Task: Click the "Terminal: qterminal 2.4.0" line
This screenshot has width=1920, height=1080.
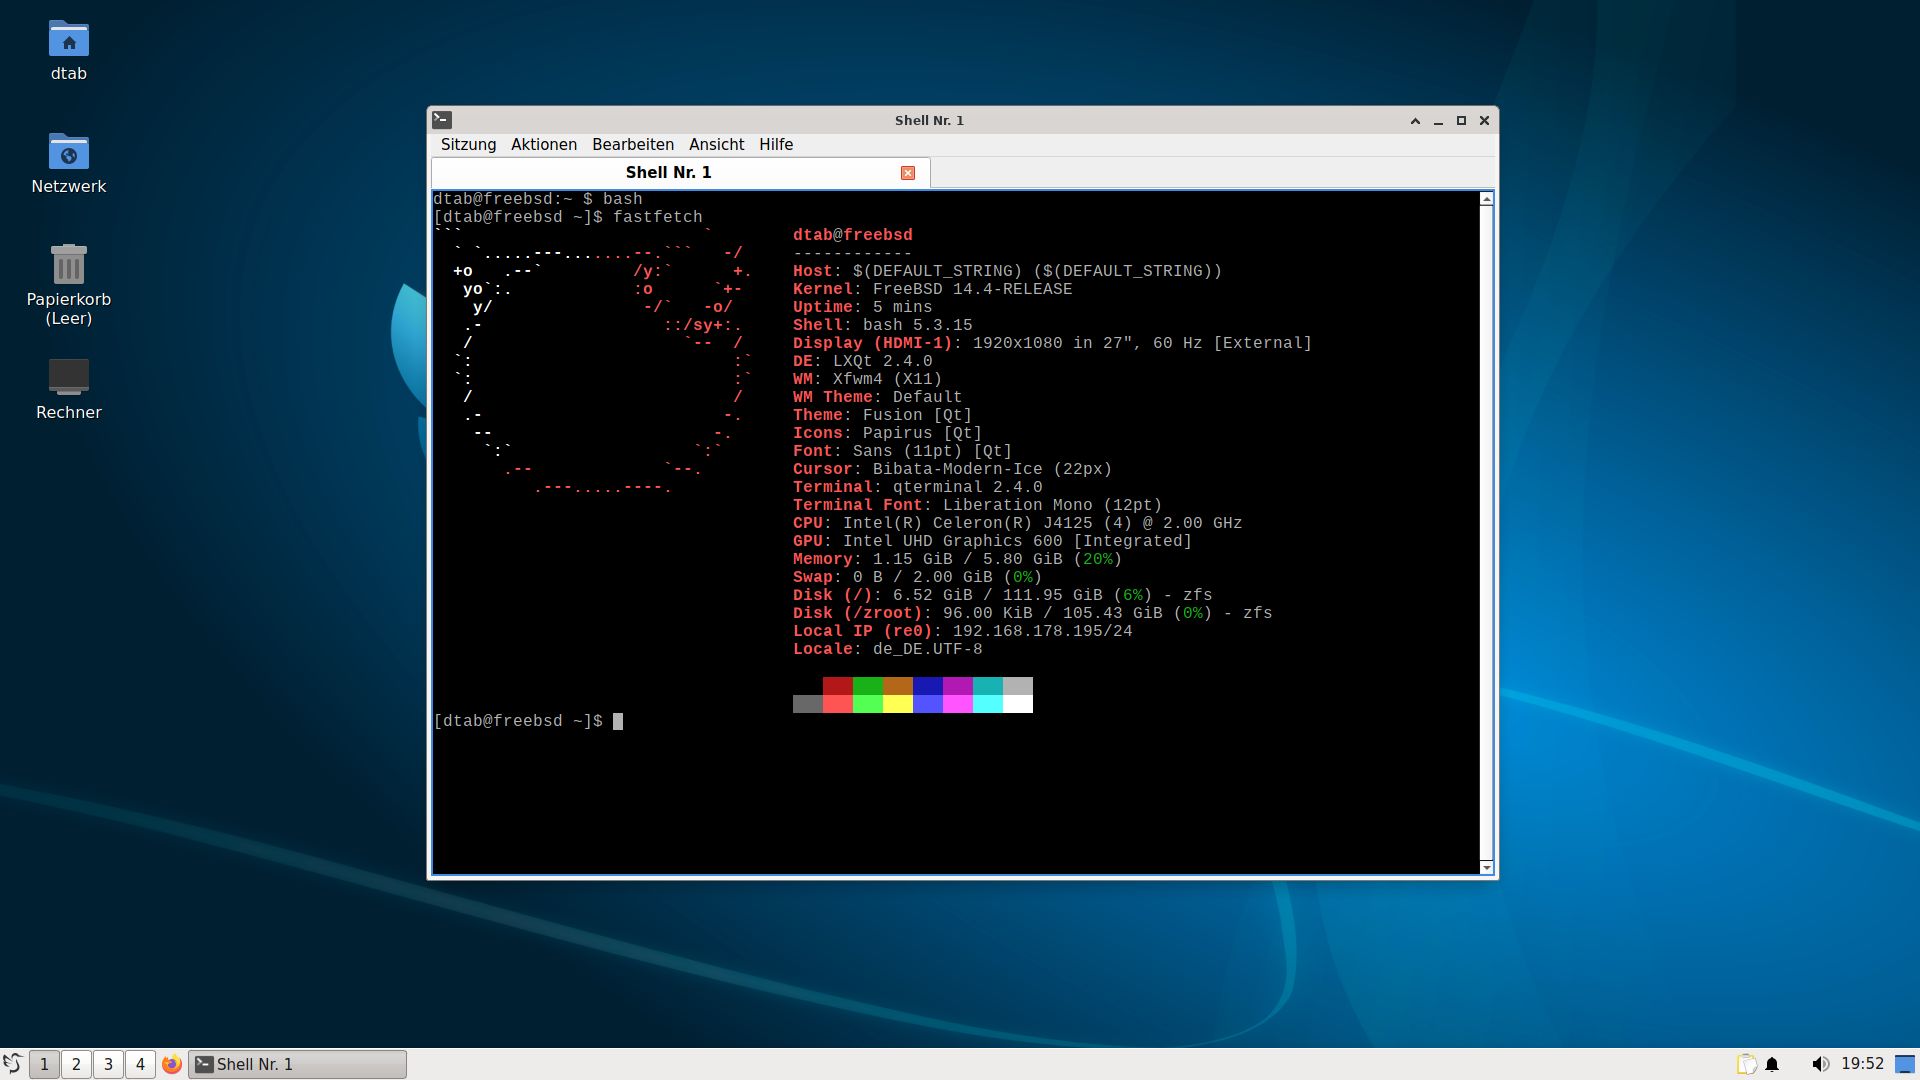Action: 918,487
